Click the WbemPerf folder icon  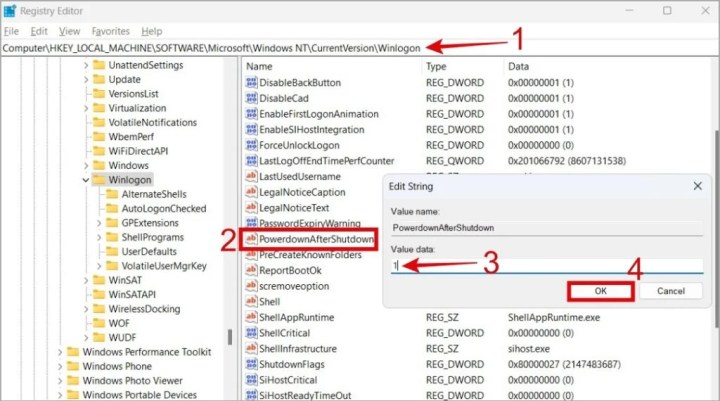(x=99, y=136)
